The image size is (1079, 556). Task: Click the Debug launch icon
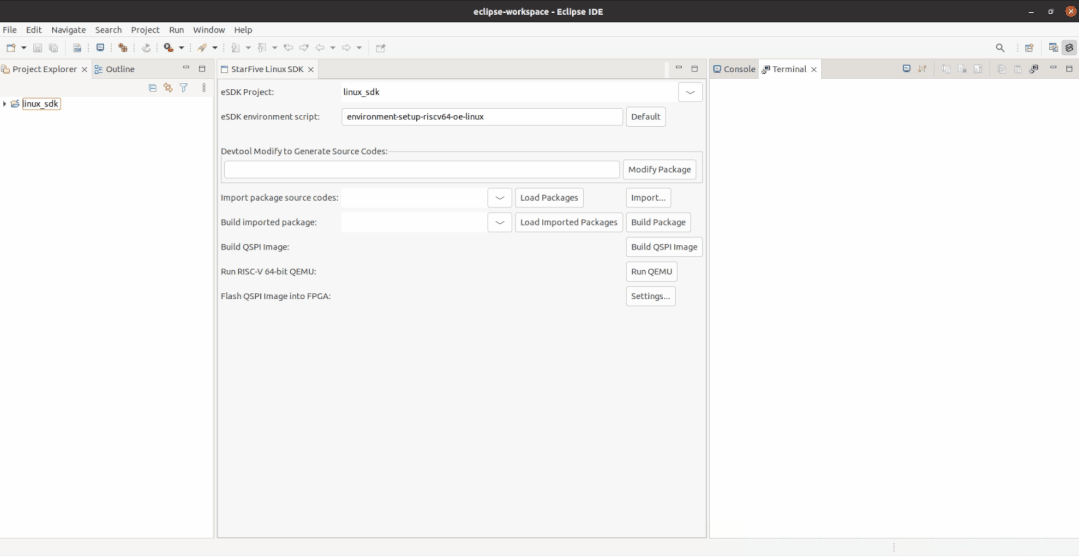[169, 48]
